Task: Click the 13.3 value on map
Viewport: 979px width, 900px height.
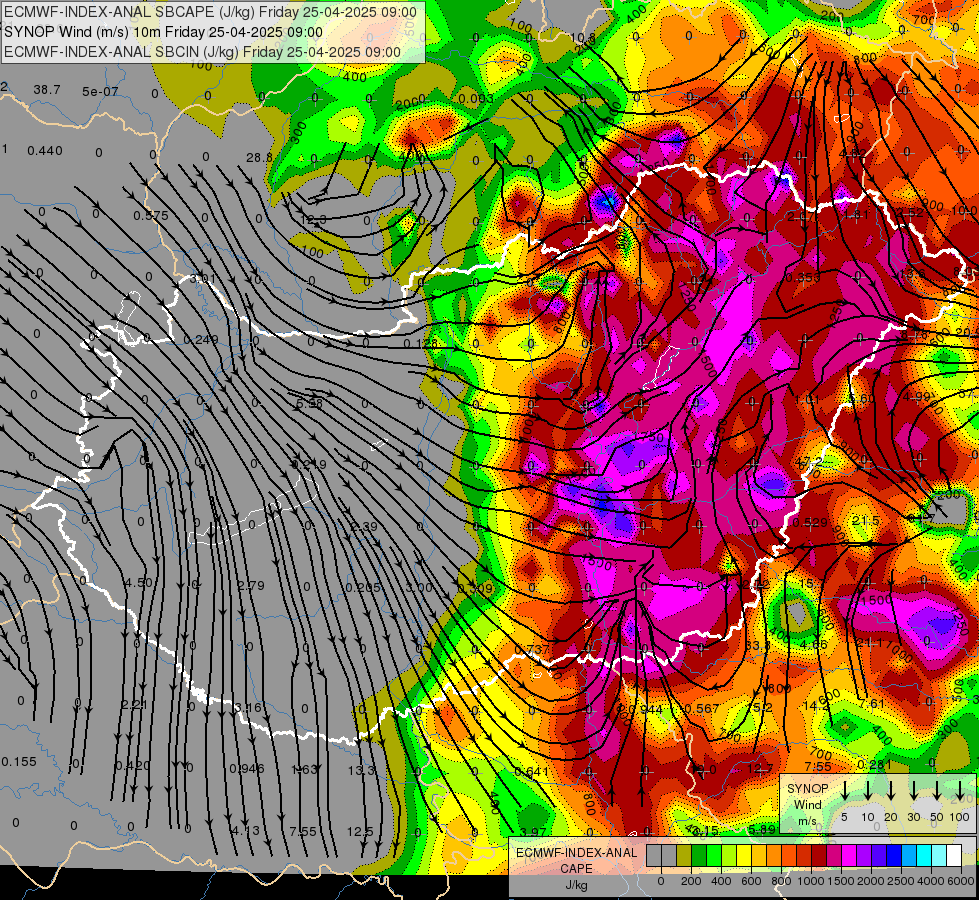Action: click(361, 770)
